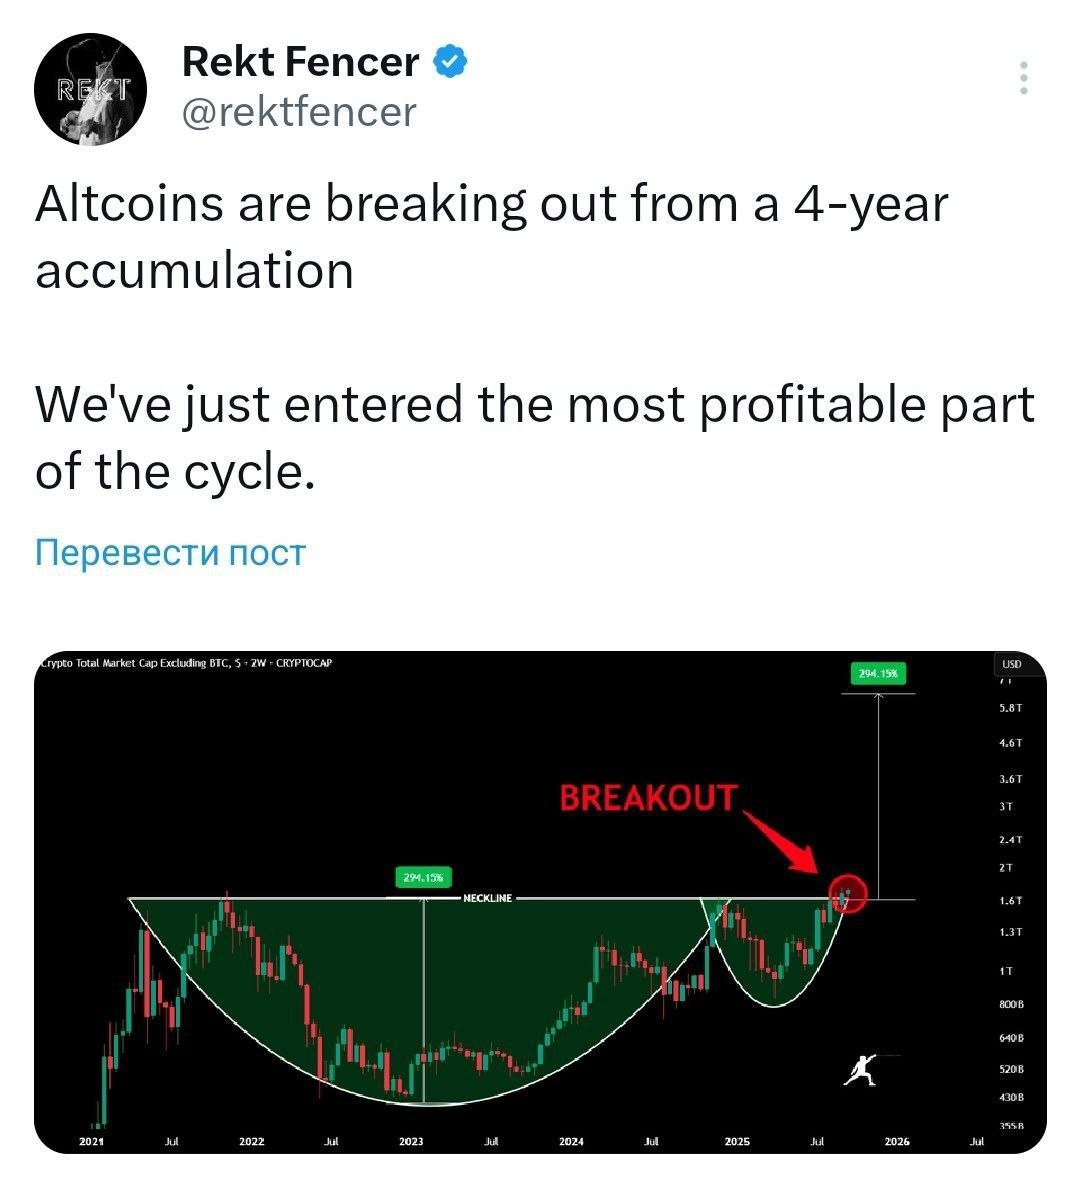This screenshot has width=1080, height=1184.
Task: Click the 2023 marker on time axis
Action: [x=411, y=1141]
